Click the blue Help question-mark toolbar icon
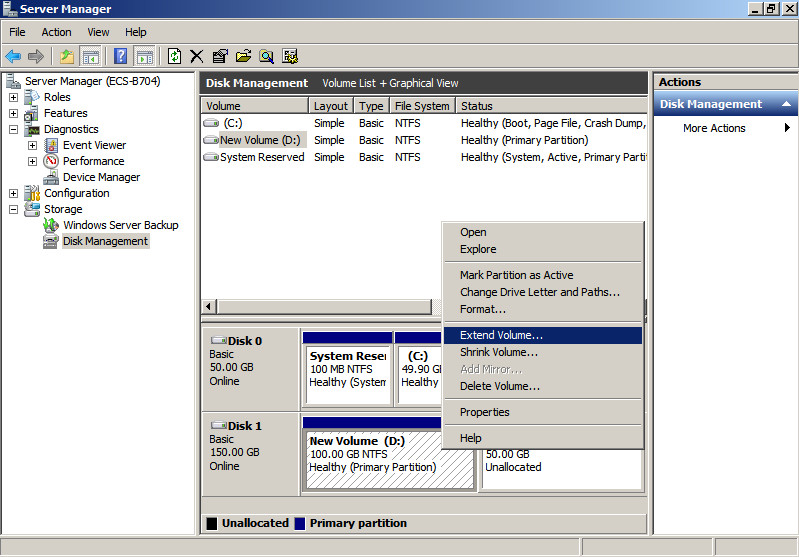Viewport: 799px width, 557px height. tap(120, 56)
